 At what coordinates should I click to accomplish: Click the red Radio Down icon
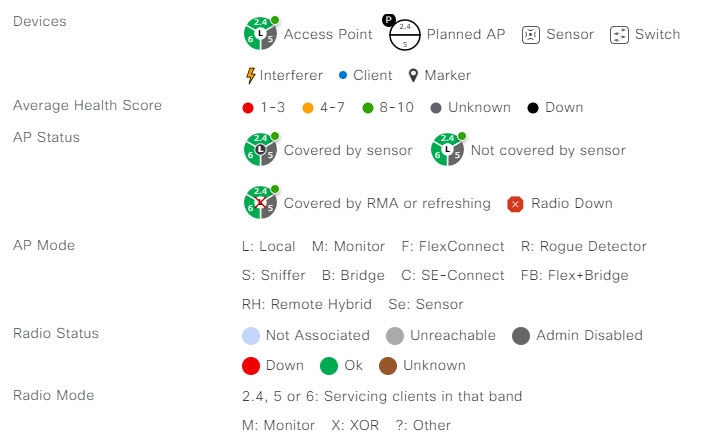pyautogui.click(x=515, y=204)
